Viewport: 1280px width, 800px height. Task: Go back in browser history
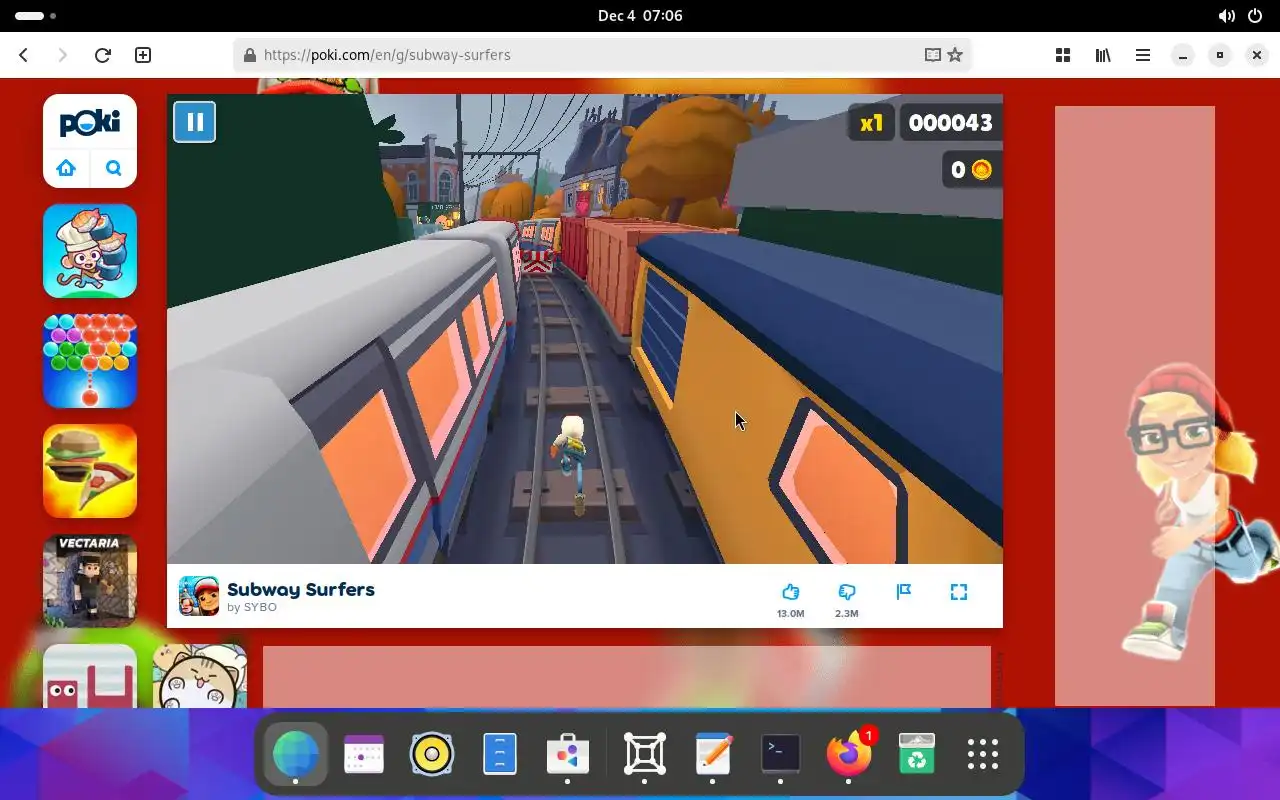pyautogui.click(x=24, y=55)
